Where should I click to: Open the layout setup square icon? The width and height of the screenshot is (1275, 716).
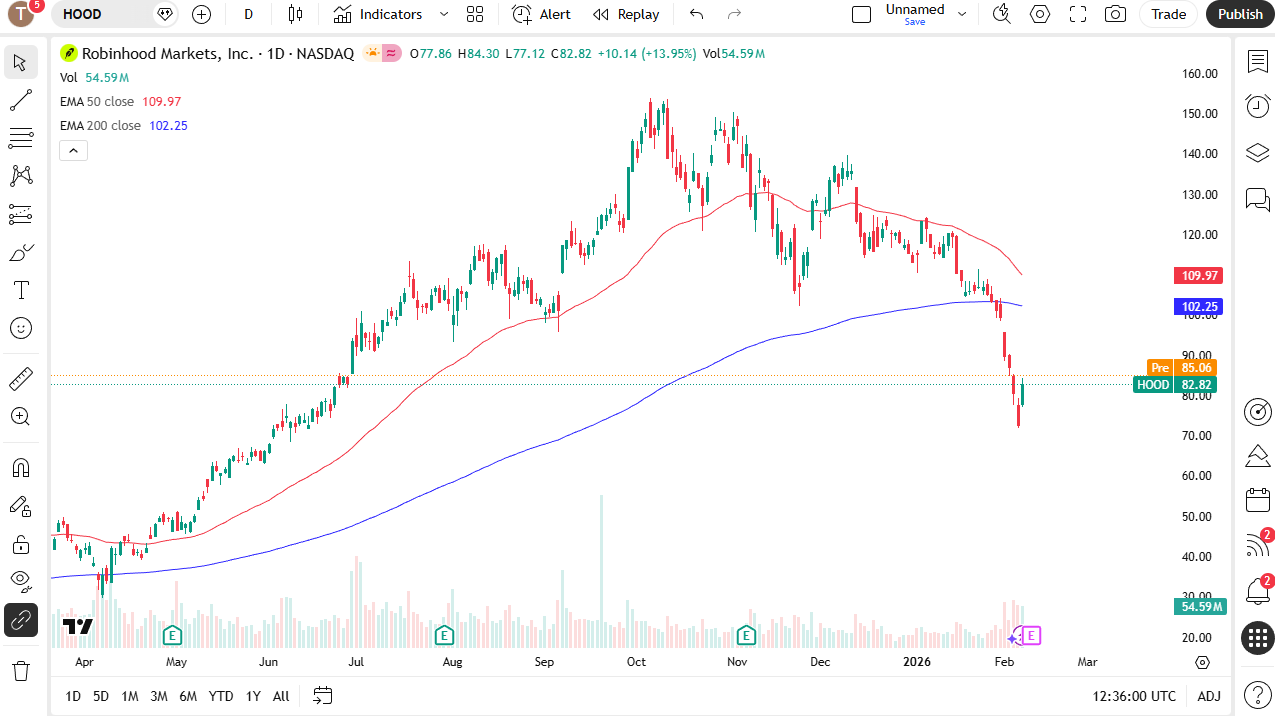861,14
